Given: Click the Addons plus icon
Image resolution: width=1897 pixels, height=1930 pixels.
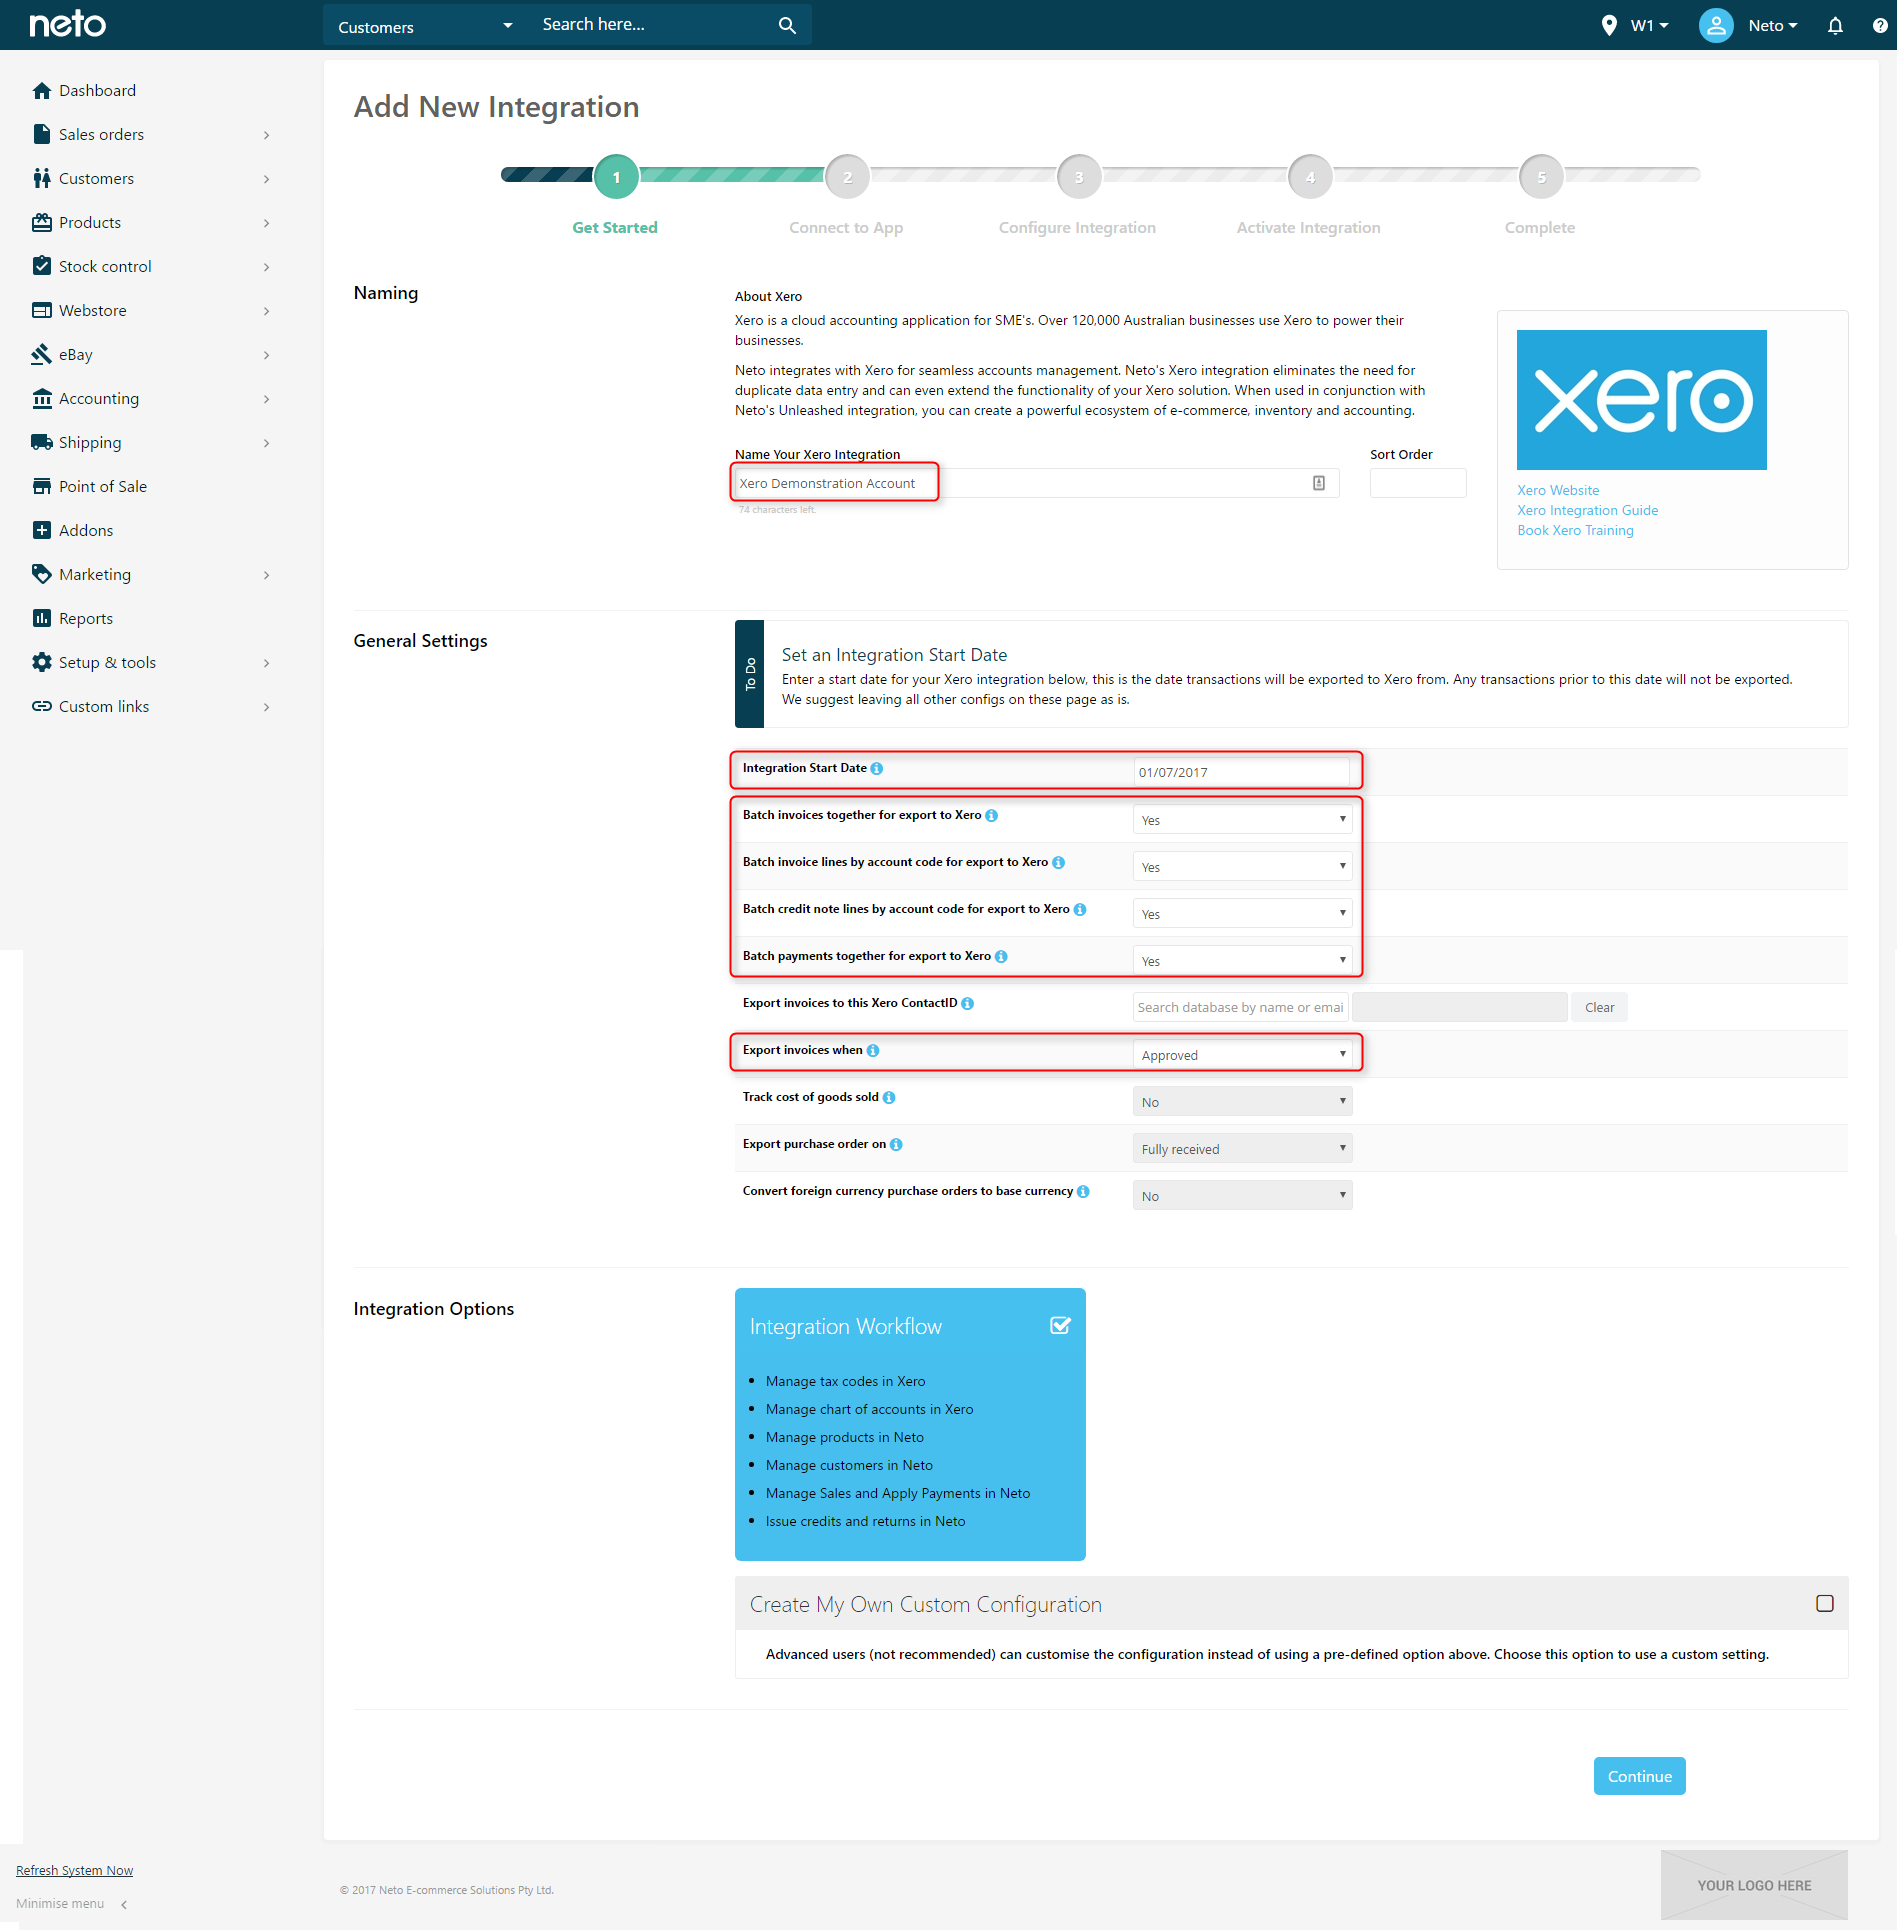Looking at the screenshot, I should point(42,530).
